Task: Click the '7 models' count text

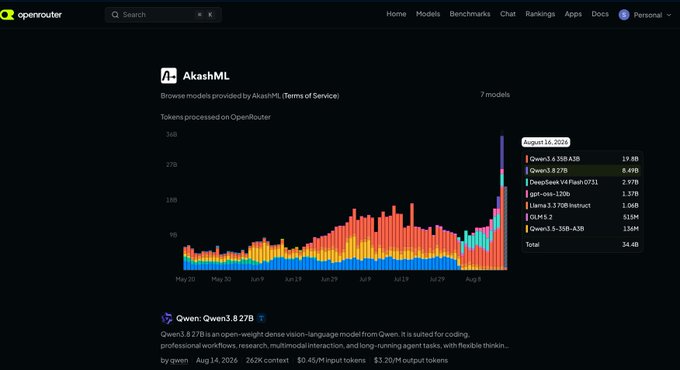Action: (x=495, y=95)
